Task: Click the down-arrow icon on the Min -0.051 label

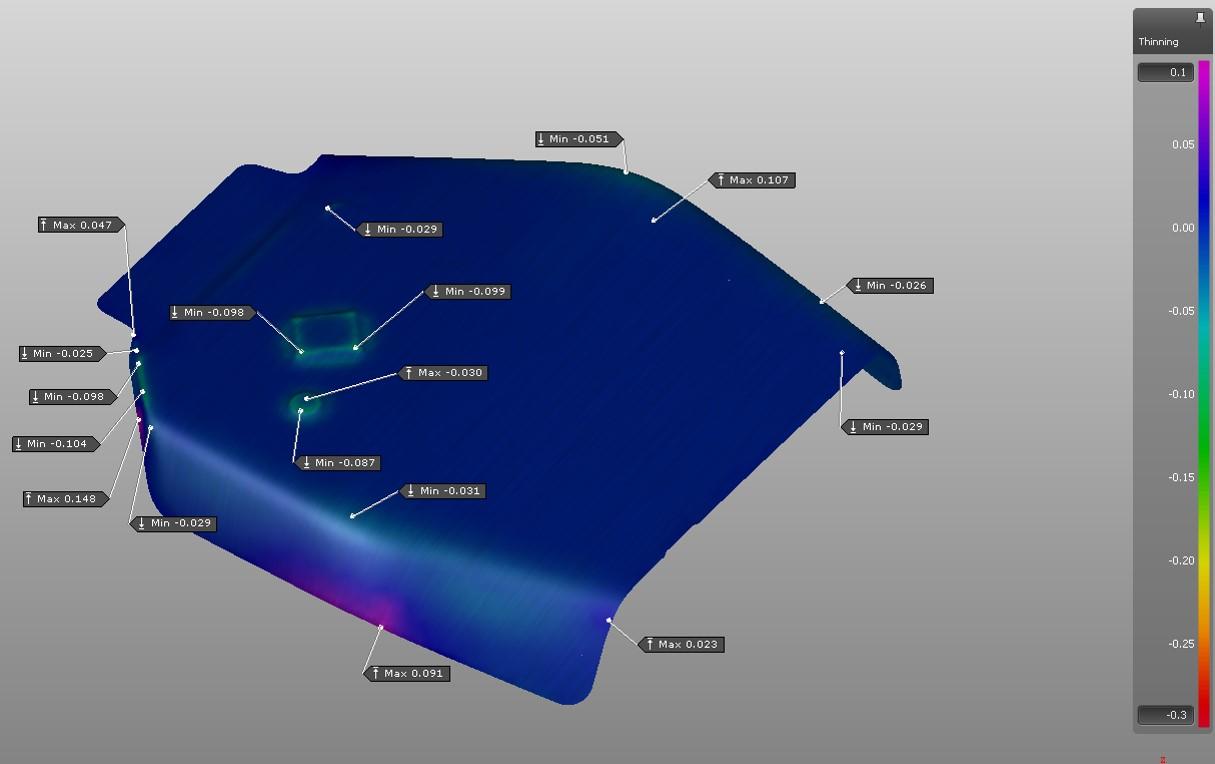Action: [x=541, y=139]
